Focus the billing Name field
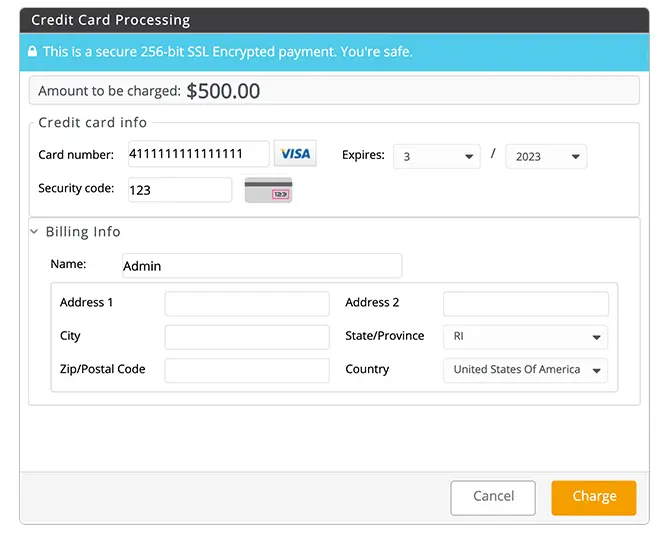 coord(262,266)
